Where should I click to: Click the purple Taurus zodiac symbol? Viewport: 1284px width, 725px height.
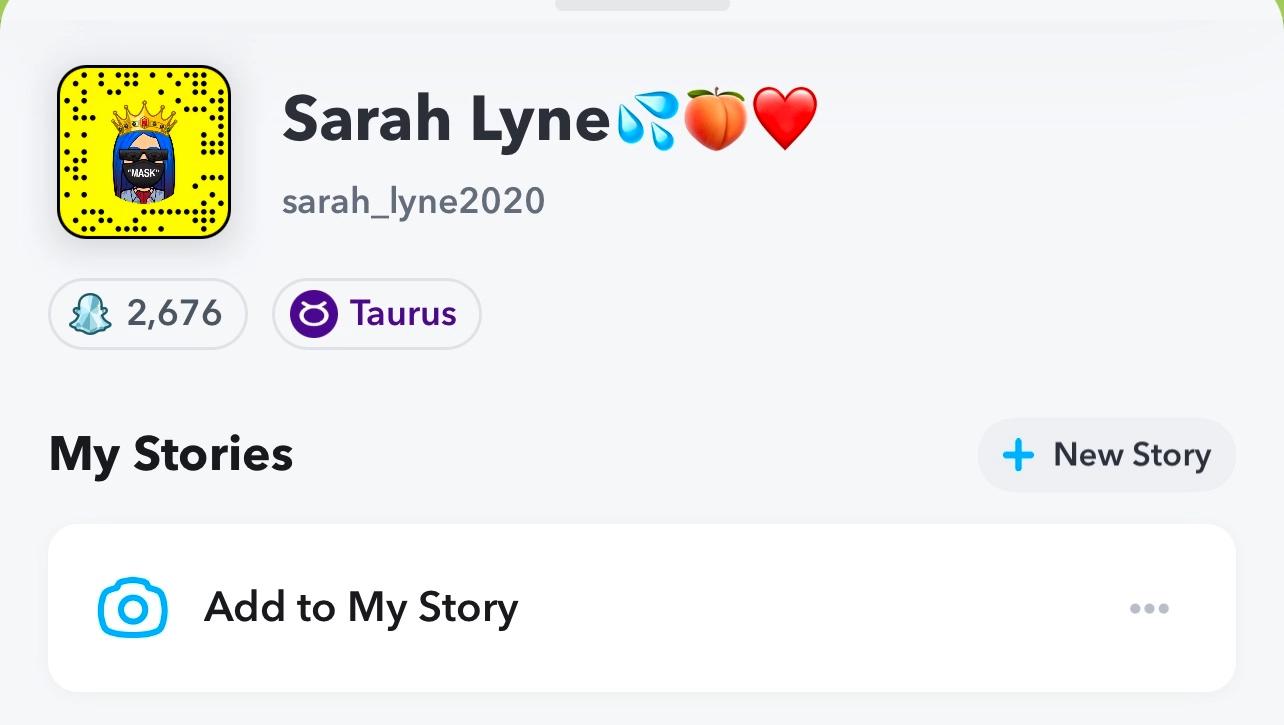[313, 314]
